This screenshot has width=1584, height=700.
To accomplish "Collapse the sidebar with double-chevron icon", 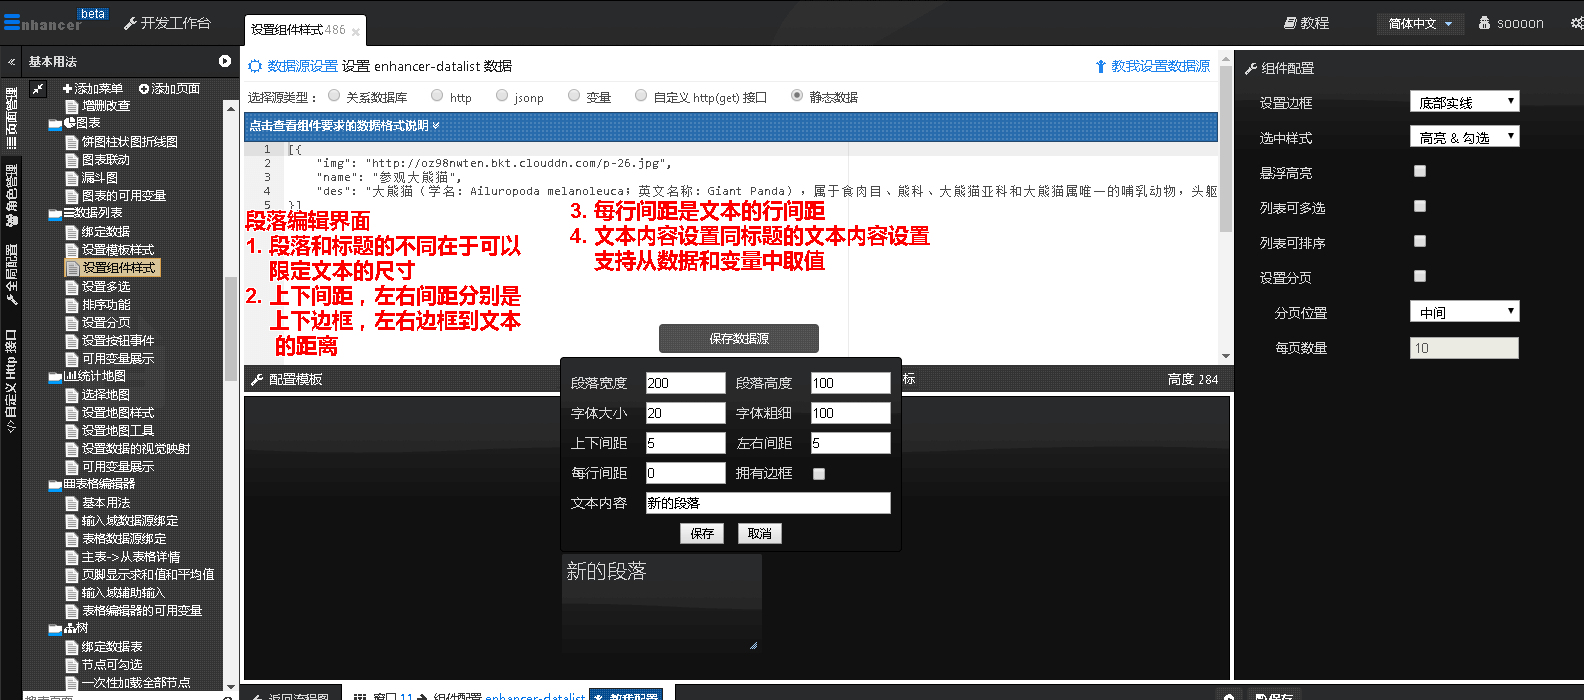I will [11, 62].
